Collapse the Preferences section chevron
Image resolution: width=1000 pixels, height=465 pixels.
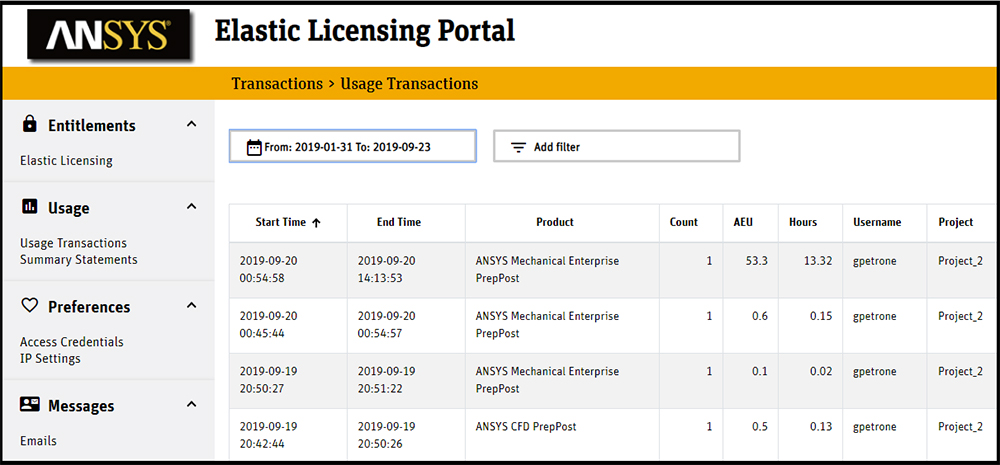point(191,306)
